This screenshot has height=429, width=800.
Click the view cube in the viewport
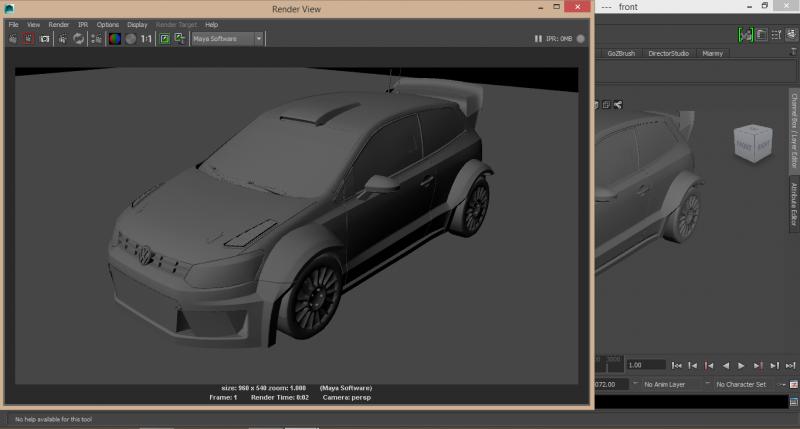[x=751, y=142]
